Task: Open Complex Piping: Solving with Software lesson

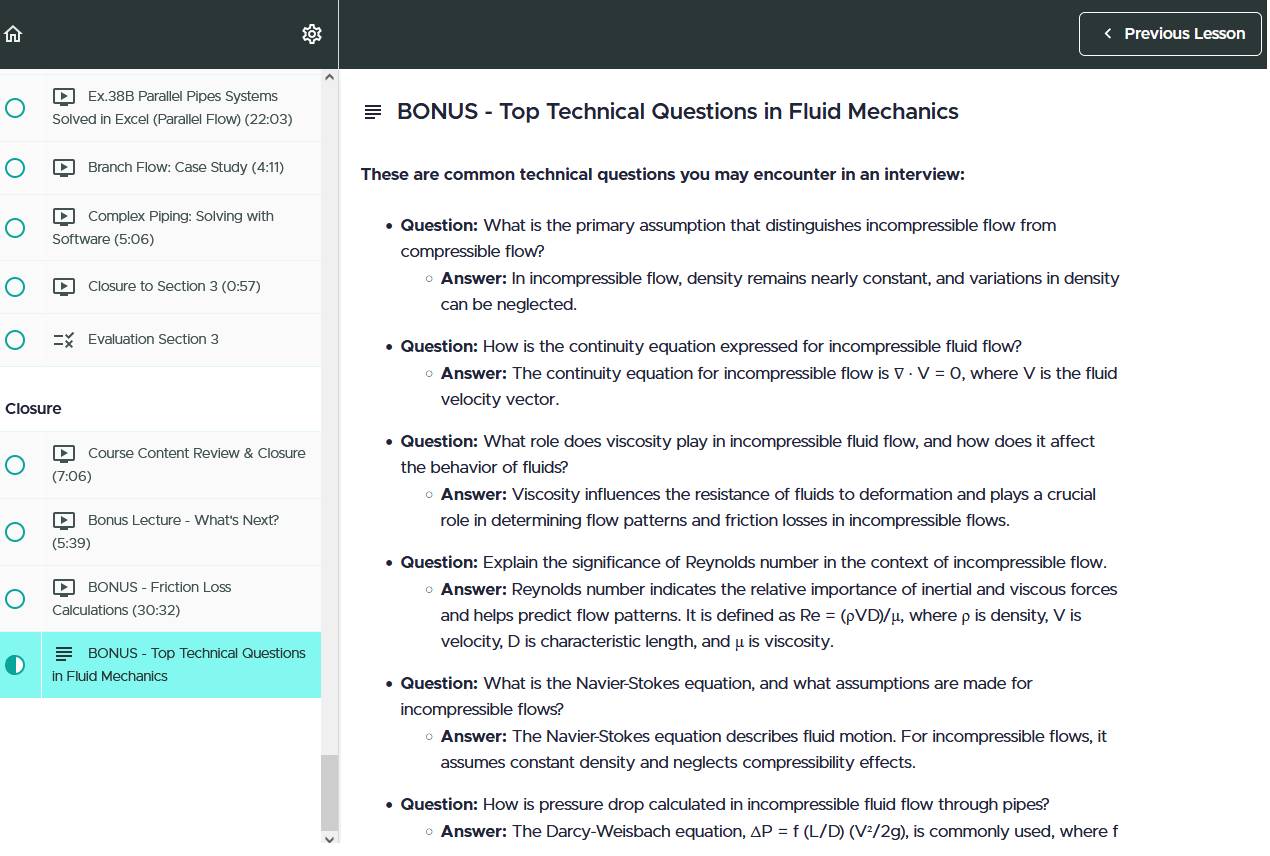Action: point(160,228)
